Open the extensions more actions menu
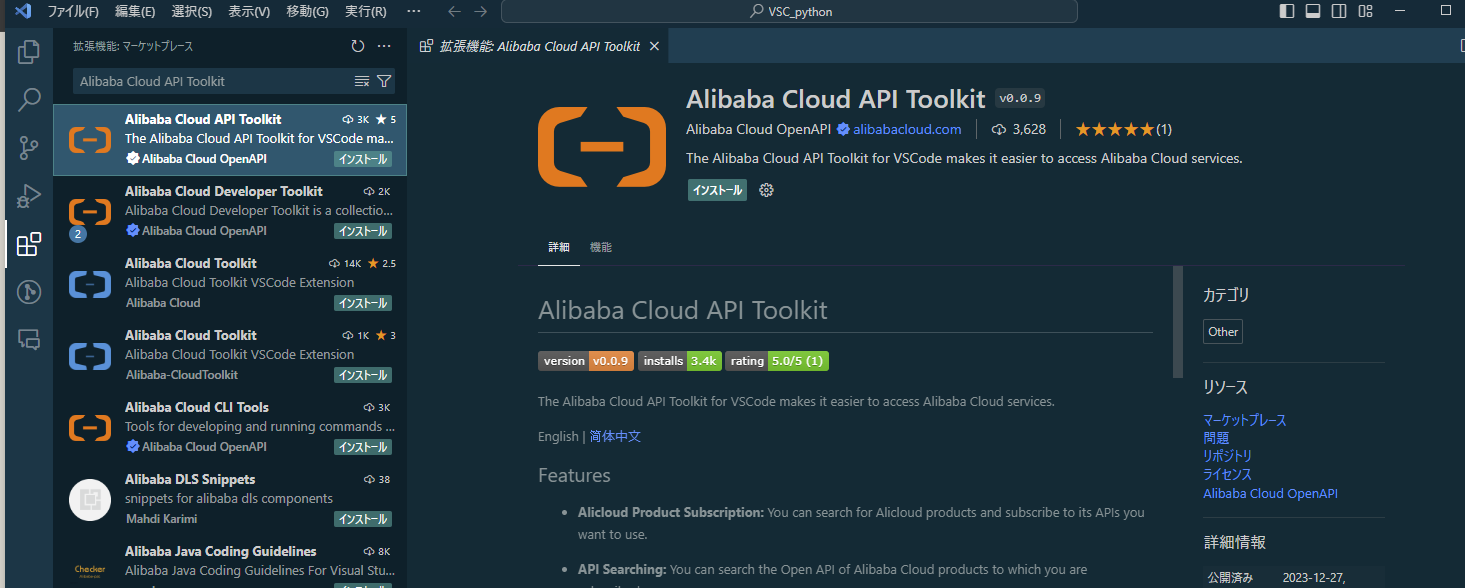 pyautogui.click(x=383, y=45)
